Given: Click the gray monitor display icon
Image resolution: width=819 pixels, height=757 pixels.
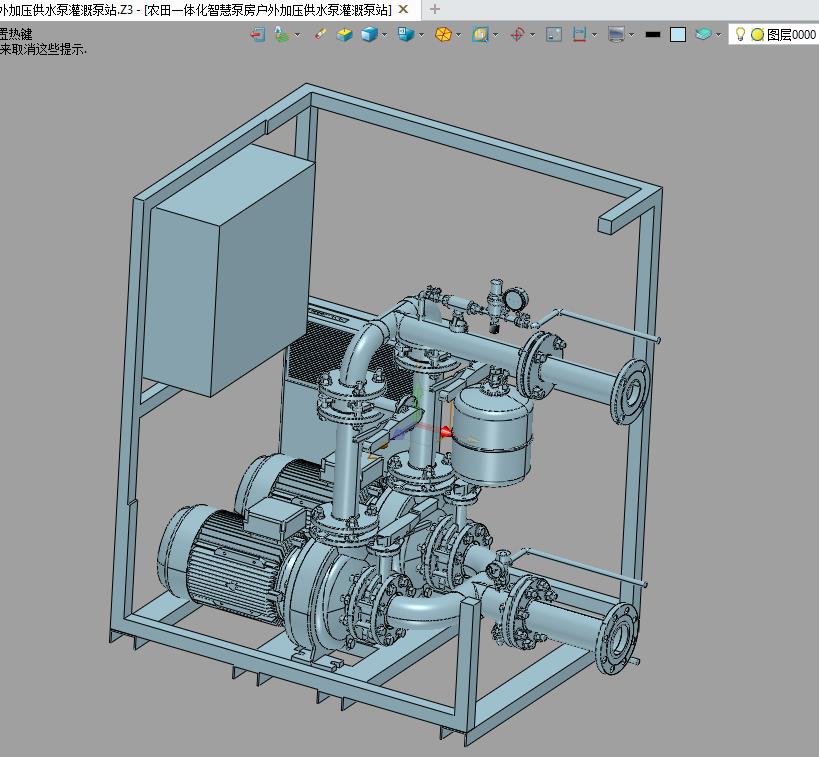Looking at the screenshot, I should tap(616, 34).
